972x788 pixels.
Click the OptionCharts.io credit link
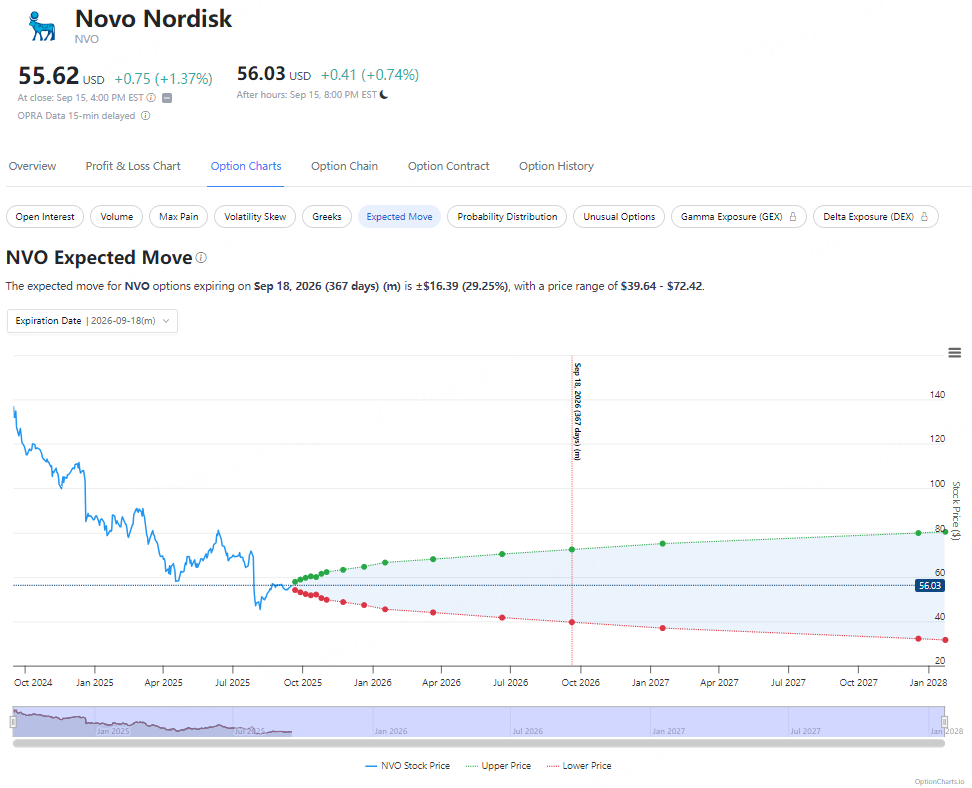(x=939, y=781)
